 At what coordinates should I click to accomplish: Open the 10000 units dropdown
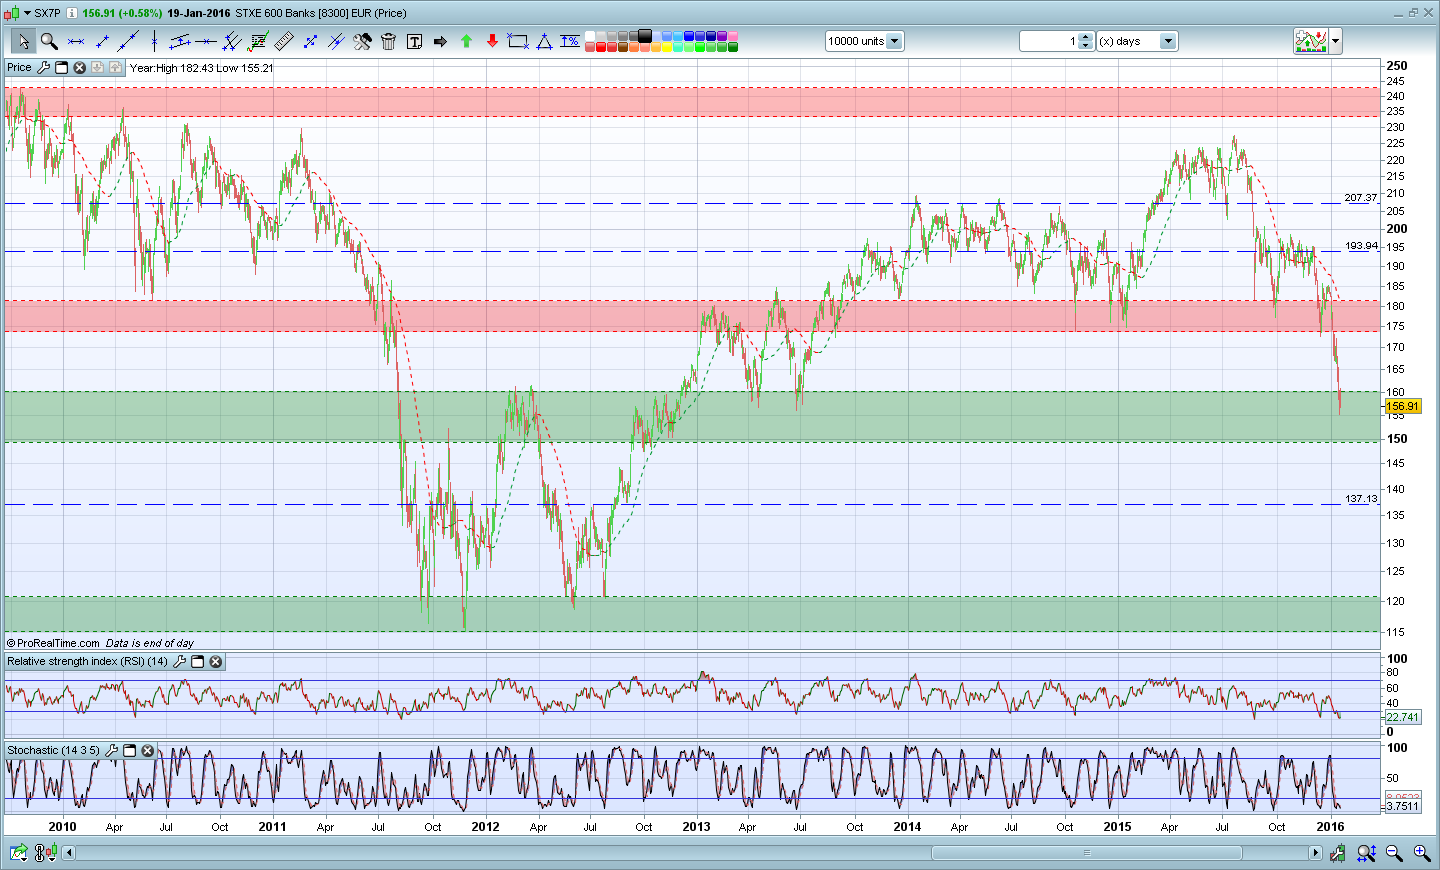[x=894, y=41]
